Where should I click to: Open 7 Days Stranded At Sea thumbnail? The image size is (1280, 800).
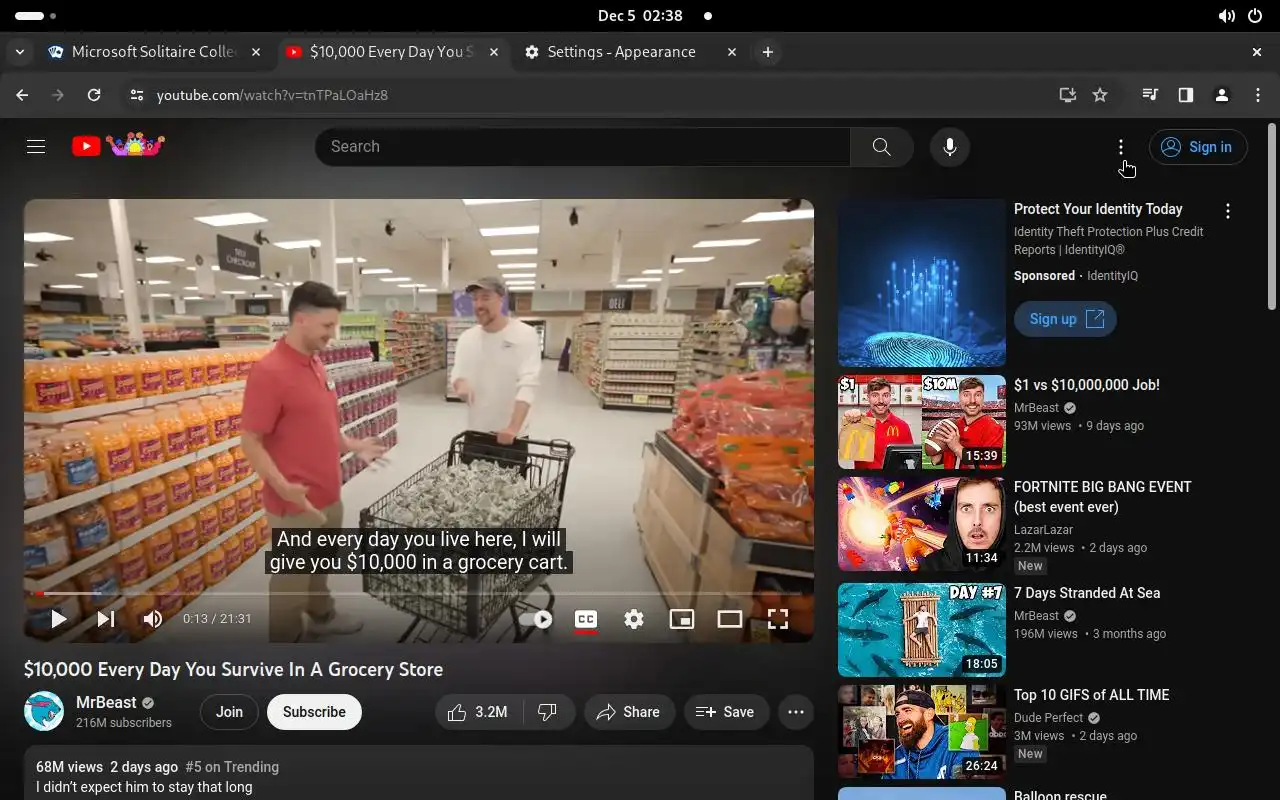tap(922, 630)
